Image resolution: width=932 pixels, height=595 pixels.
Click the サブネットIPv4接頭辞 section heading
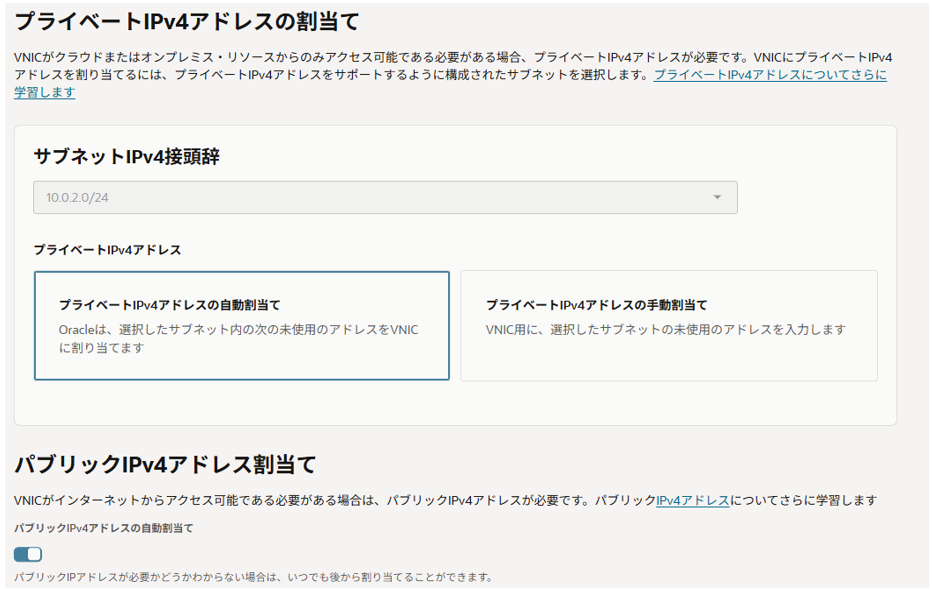tap(126, 156)
